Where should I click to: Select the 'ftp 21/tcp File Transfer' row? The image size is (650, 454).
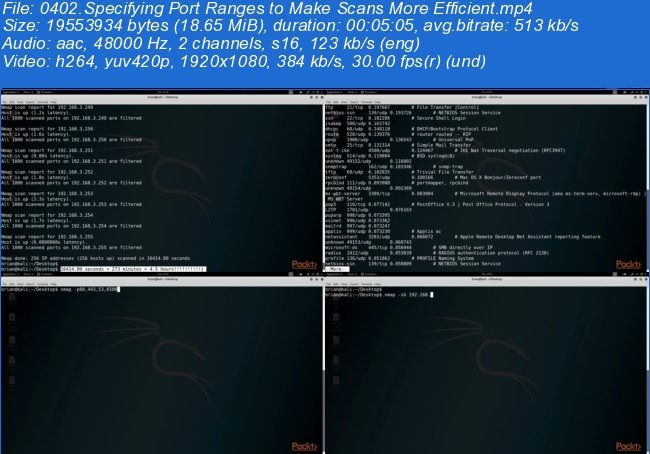[x=402, y=107]
